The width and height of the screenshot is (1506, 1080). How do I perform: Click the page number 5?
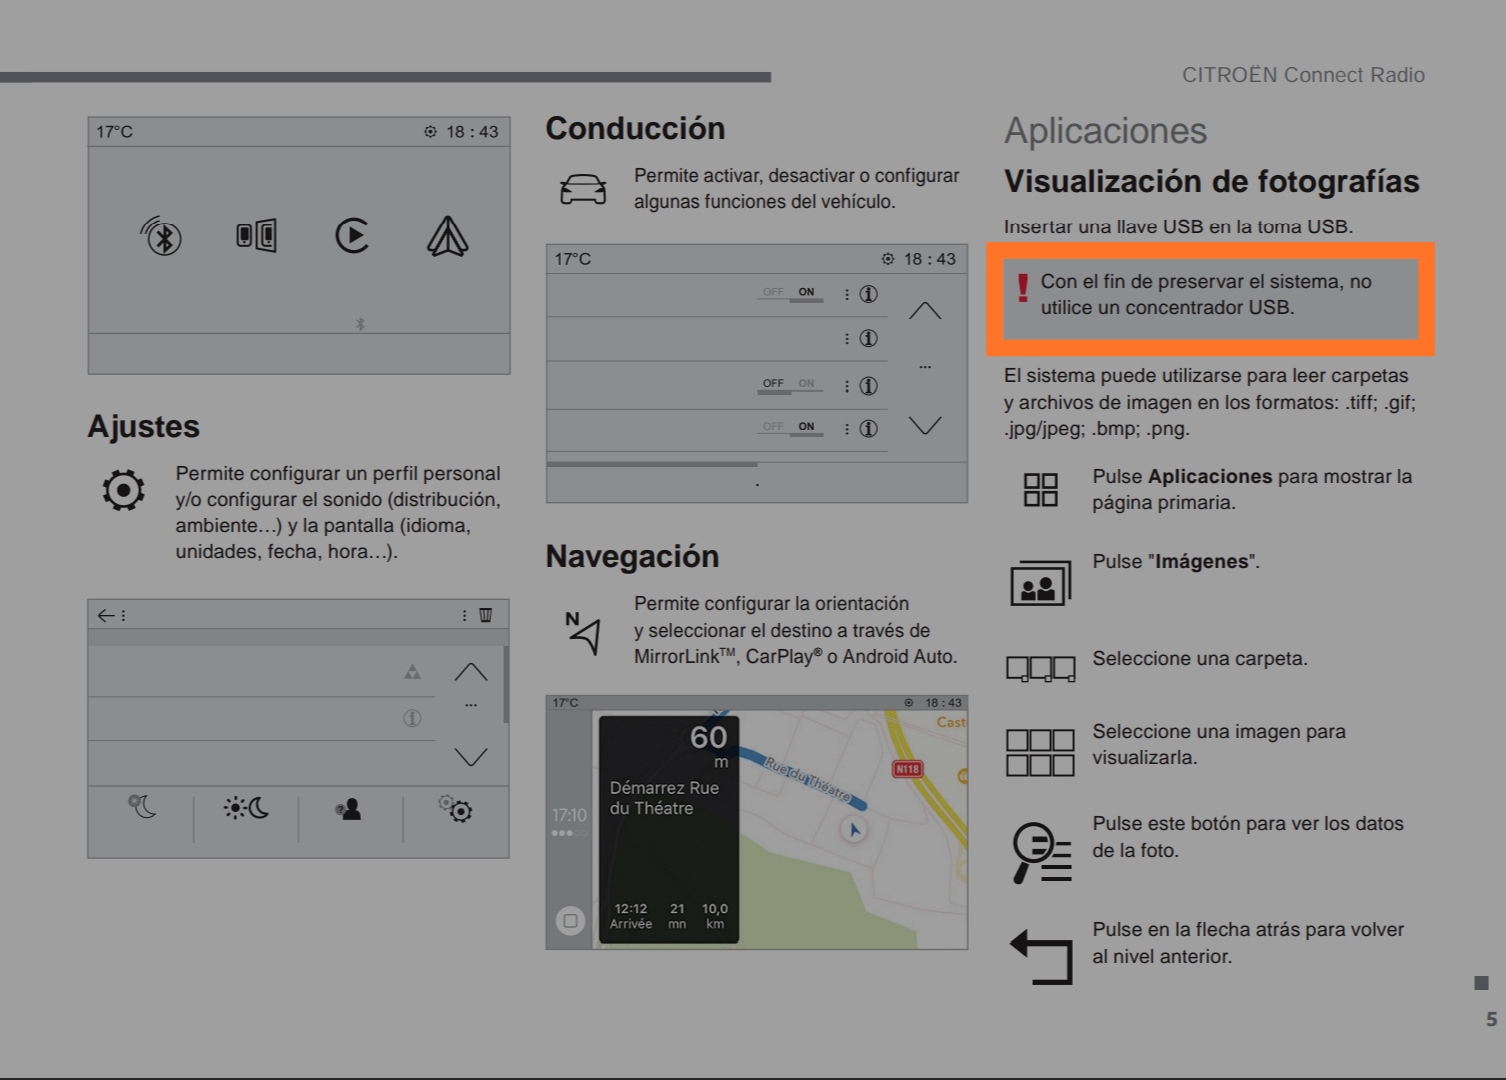click(x=1491, y=1019)
